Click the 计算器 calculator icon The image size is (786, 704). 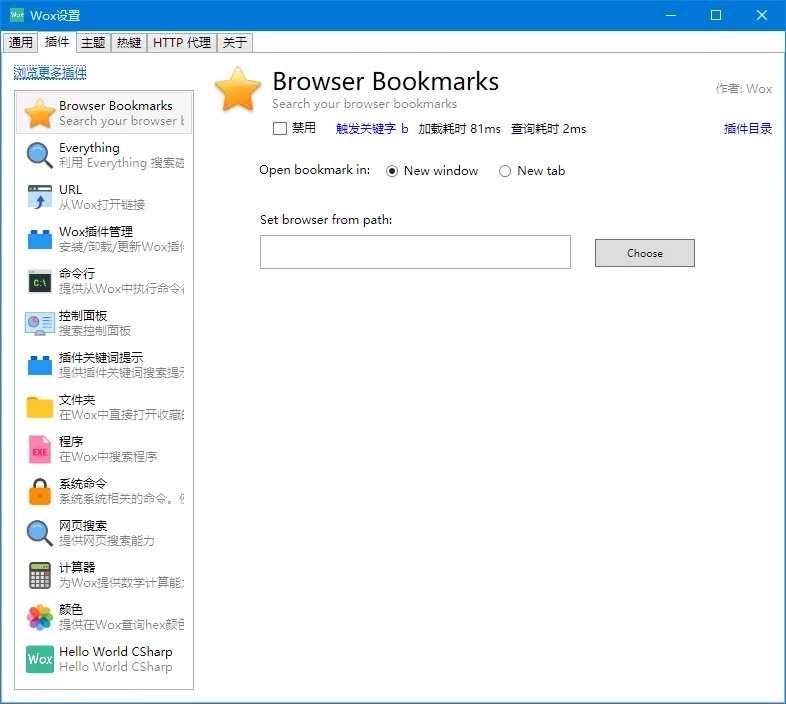click(x=40, y=575)
